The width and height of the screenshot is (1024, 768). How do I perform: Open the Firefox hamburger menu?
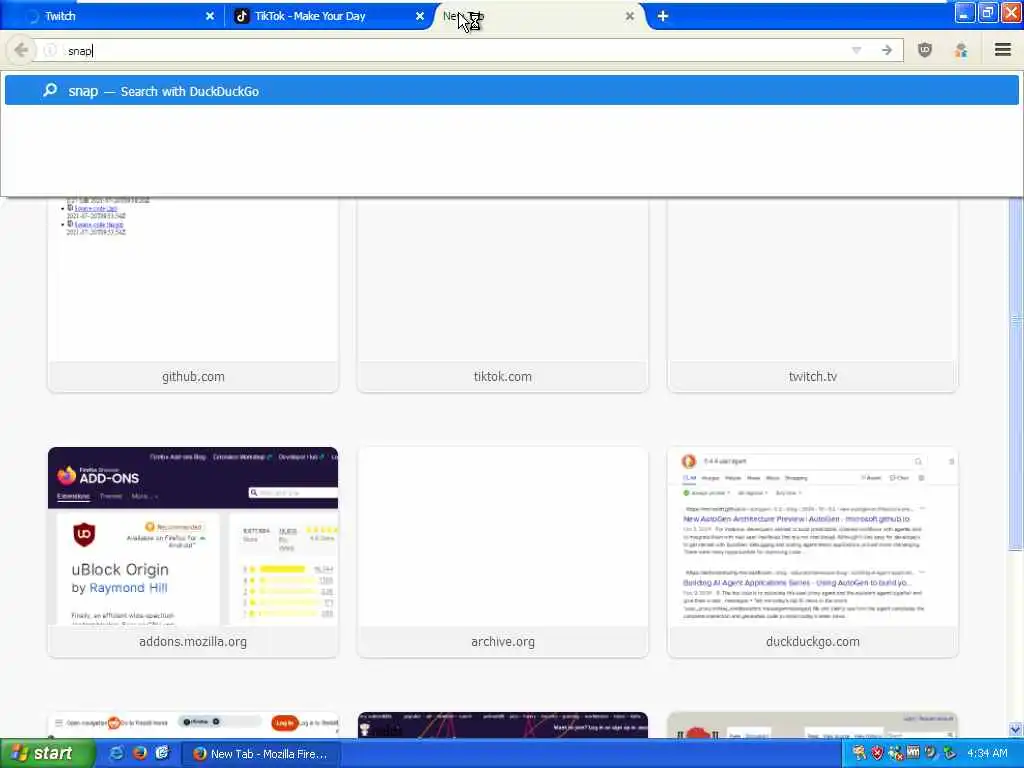pyautogui.click(x=1003, y=50)
